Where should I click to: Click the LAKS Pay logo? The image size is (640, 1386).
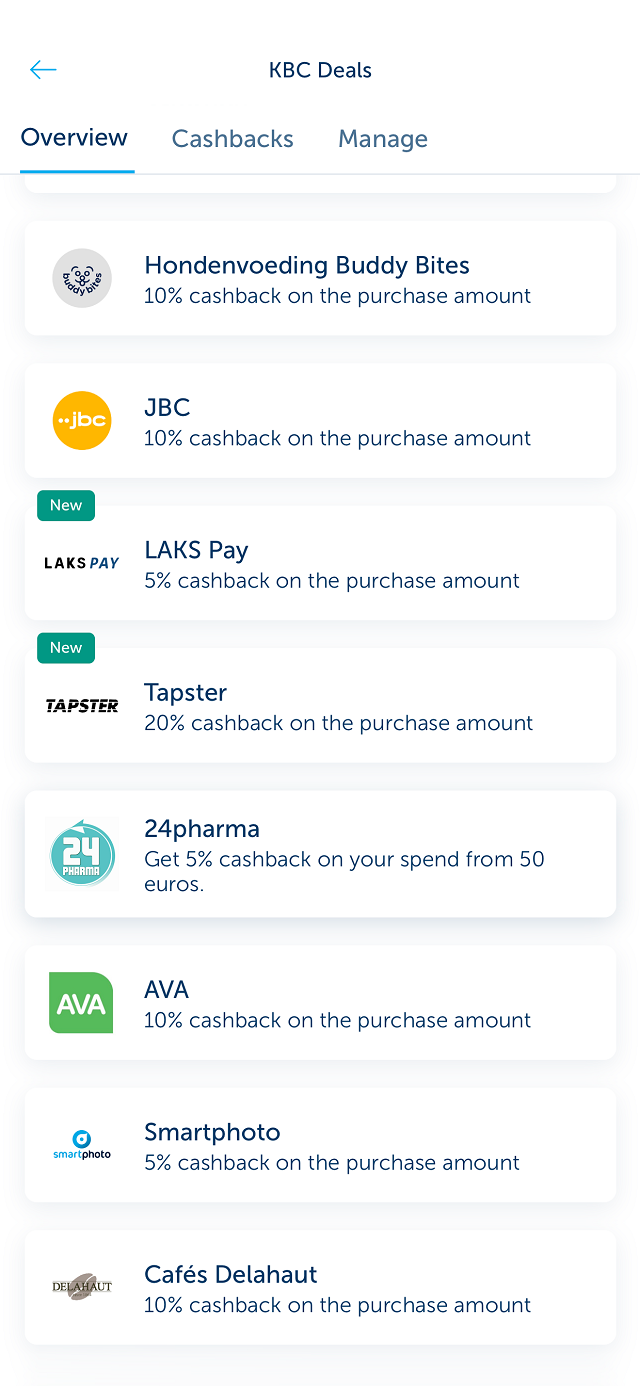click(x=82, y=563)
